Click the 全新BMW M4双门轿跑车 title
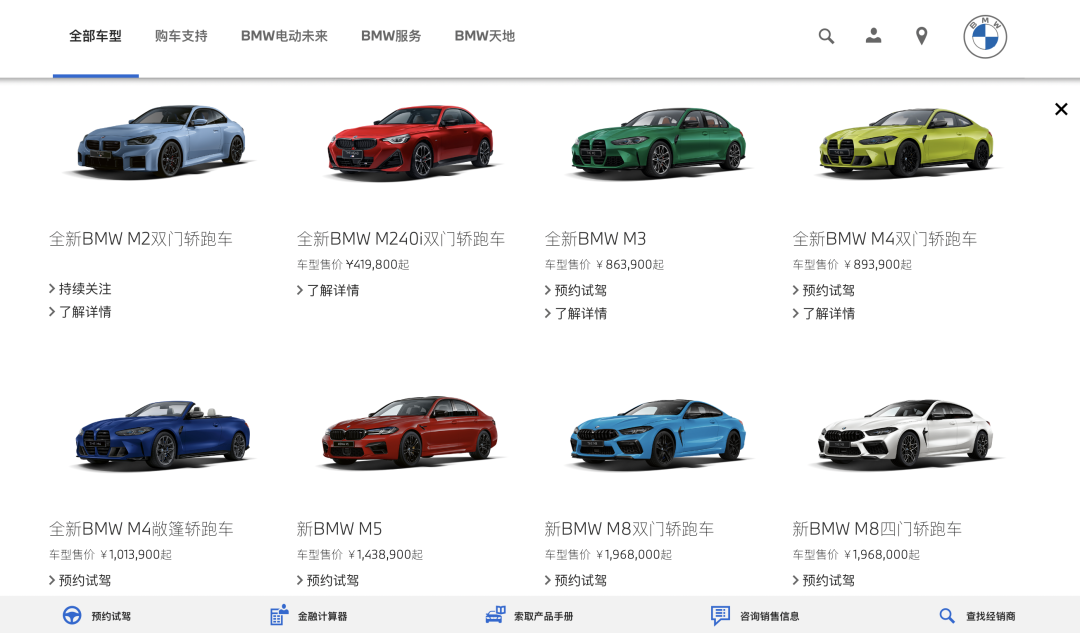 click(x=884, y=239)
